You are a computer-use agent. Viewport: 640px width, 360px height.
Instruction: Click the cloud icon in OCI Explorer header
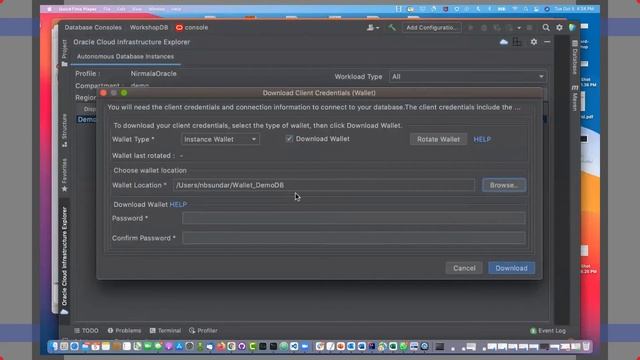(x=504, y=42)
